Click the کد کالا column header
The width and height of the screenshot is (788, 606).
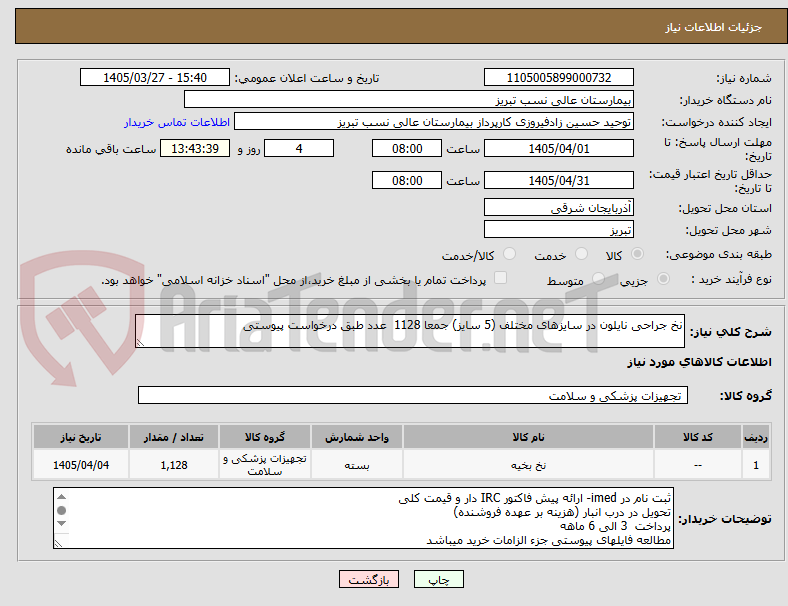698,437
